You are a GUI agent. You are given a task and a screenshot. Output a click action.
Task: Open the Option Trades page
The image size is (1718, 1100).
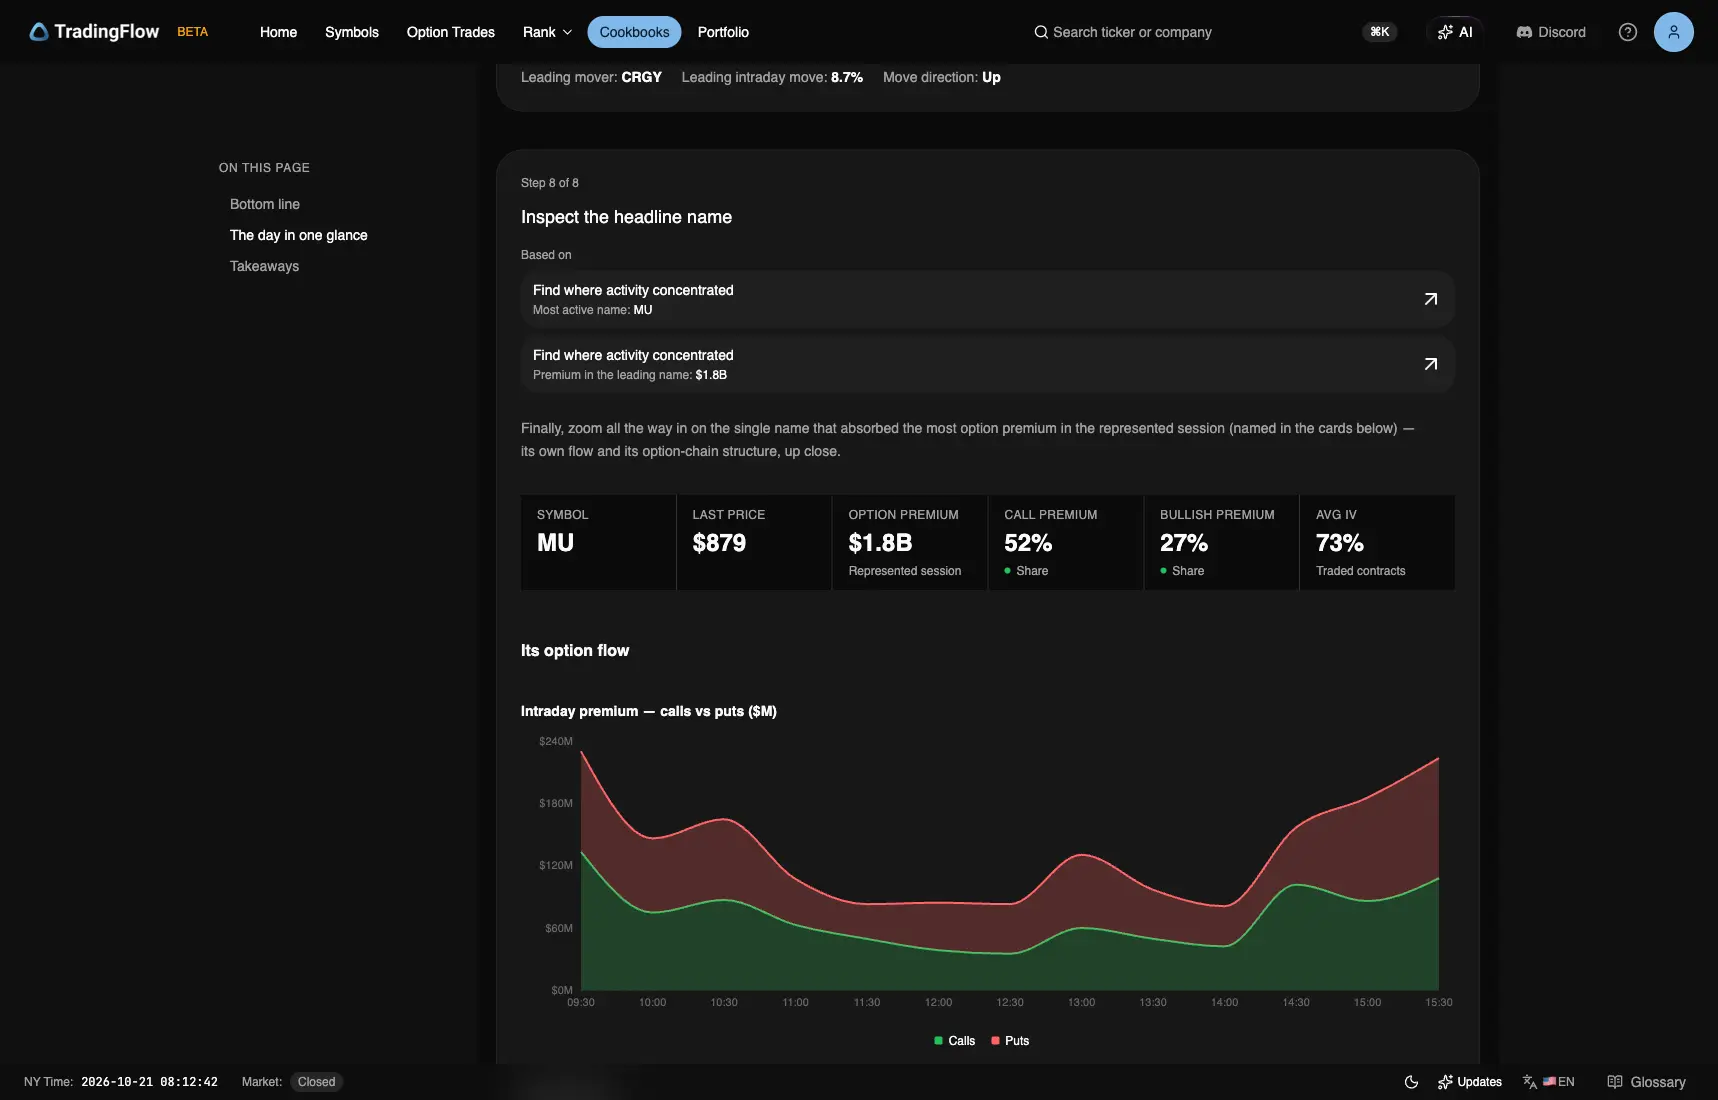point(451,32)
